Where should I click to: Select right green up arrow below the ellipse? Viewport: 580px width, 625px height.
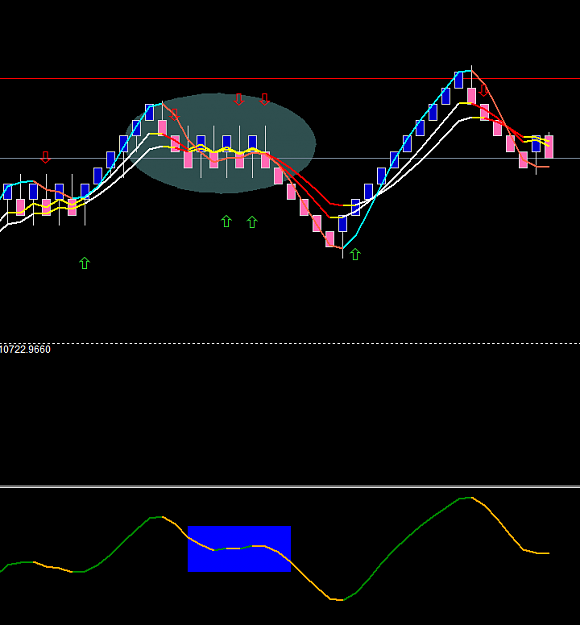[252, 222]
